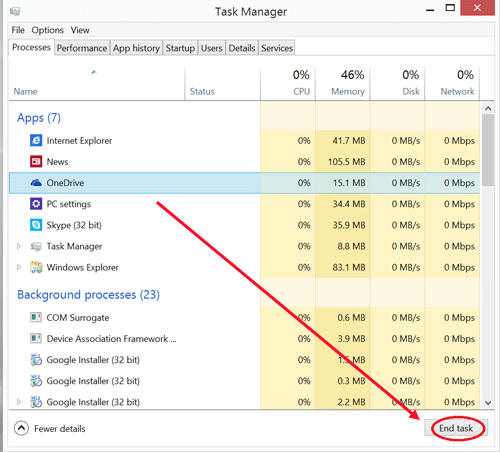Switch to the Performance tab
Image resolution: width=500 pixels, height=452 pixels.
82,48
